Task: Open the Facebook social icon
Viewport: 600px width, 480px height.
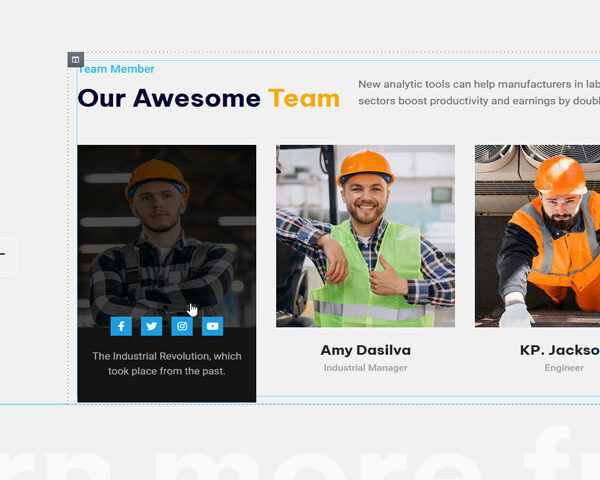Action: (120, 326)
